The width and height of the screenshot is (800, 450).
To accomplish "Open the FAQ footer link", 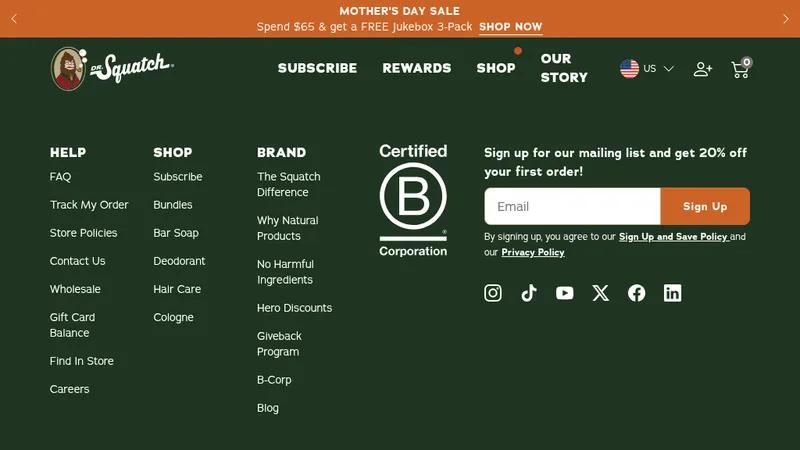I will (x=60, y=177).
